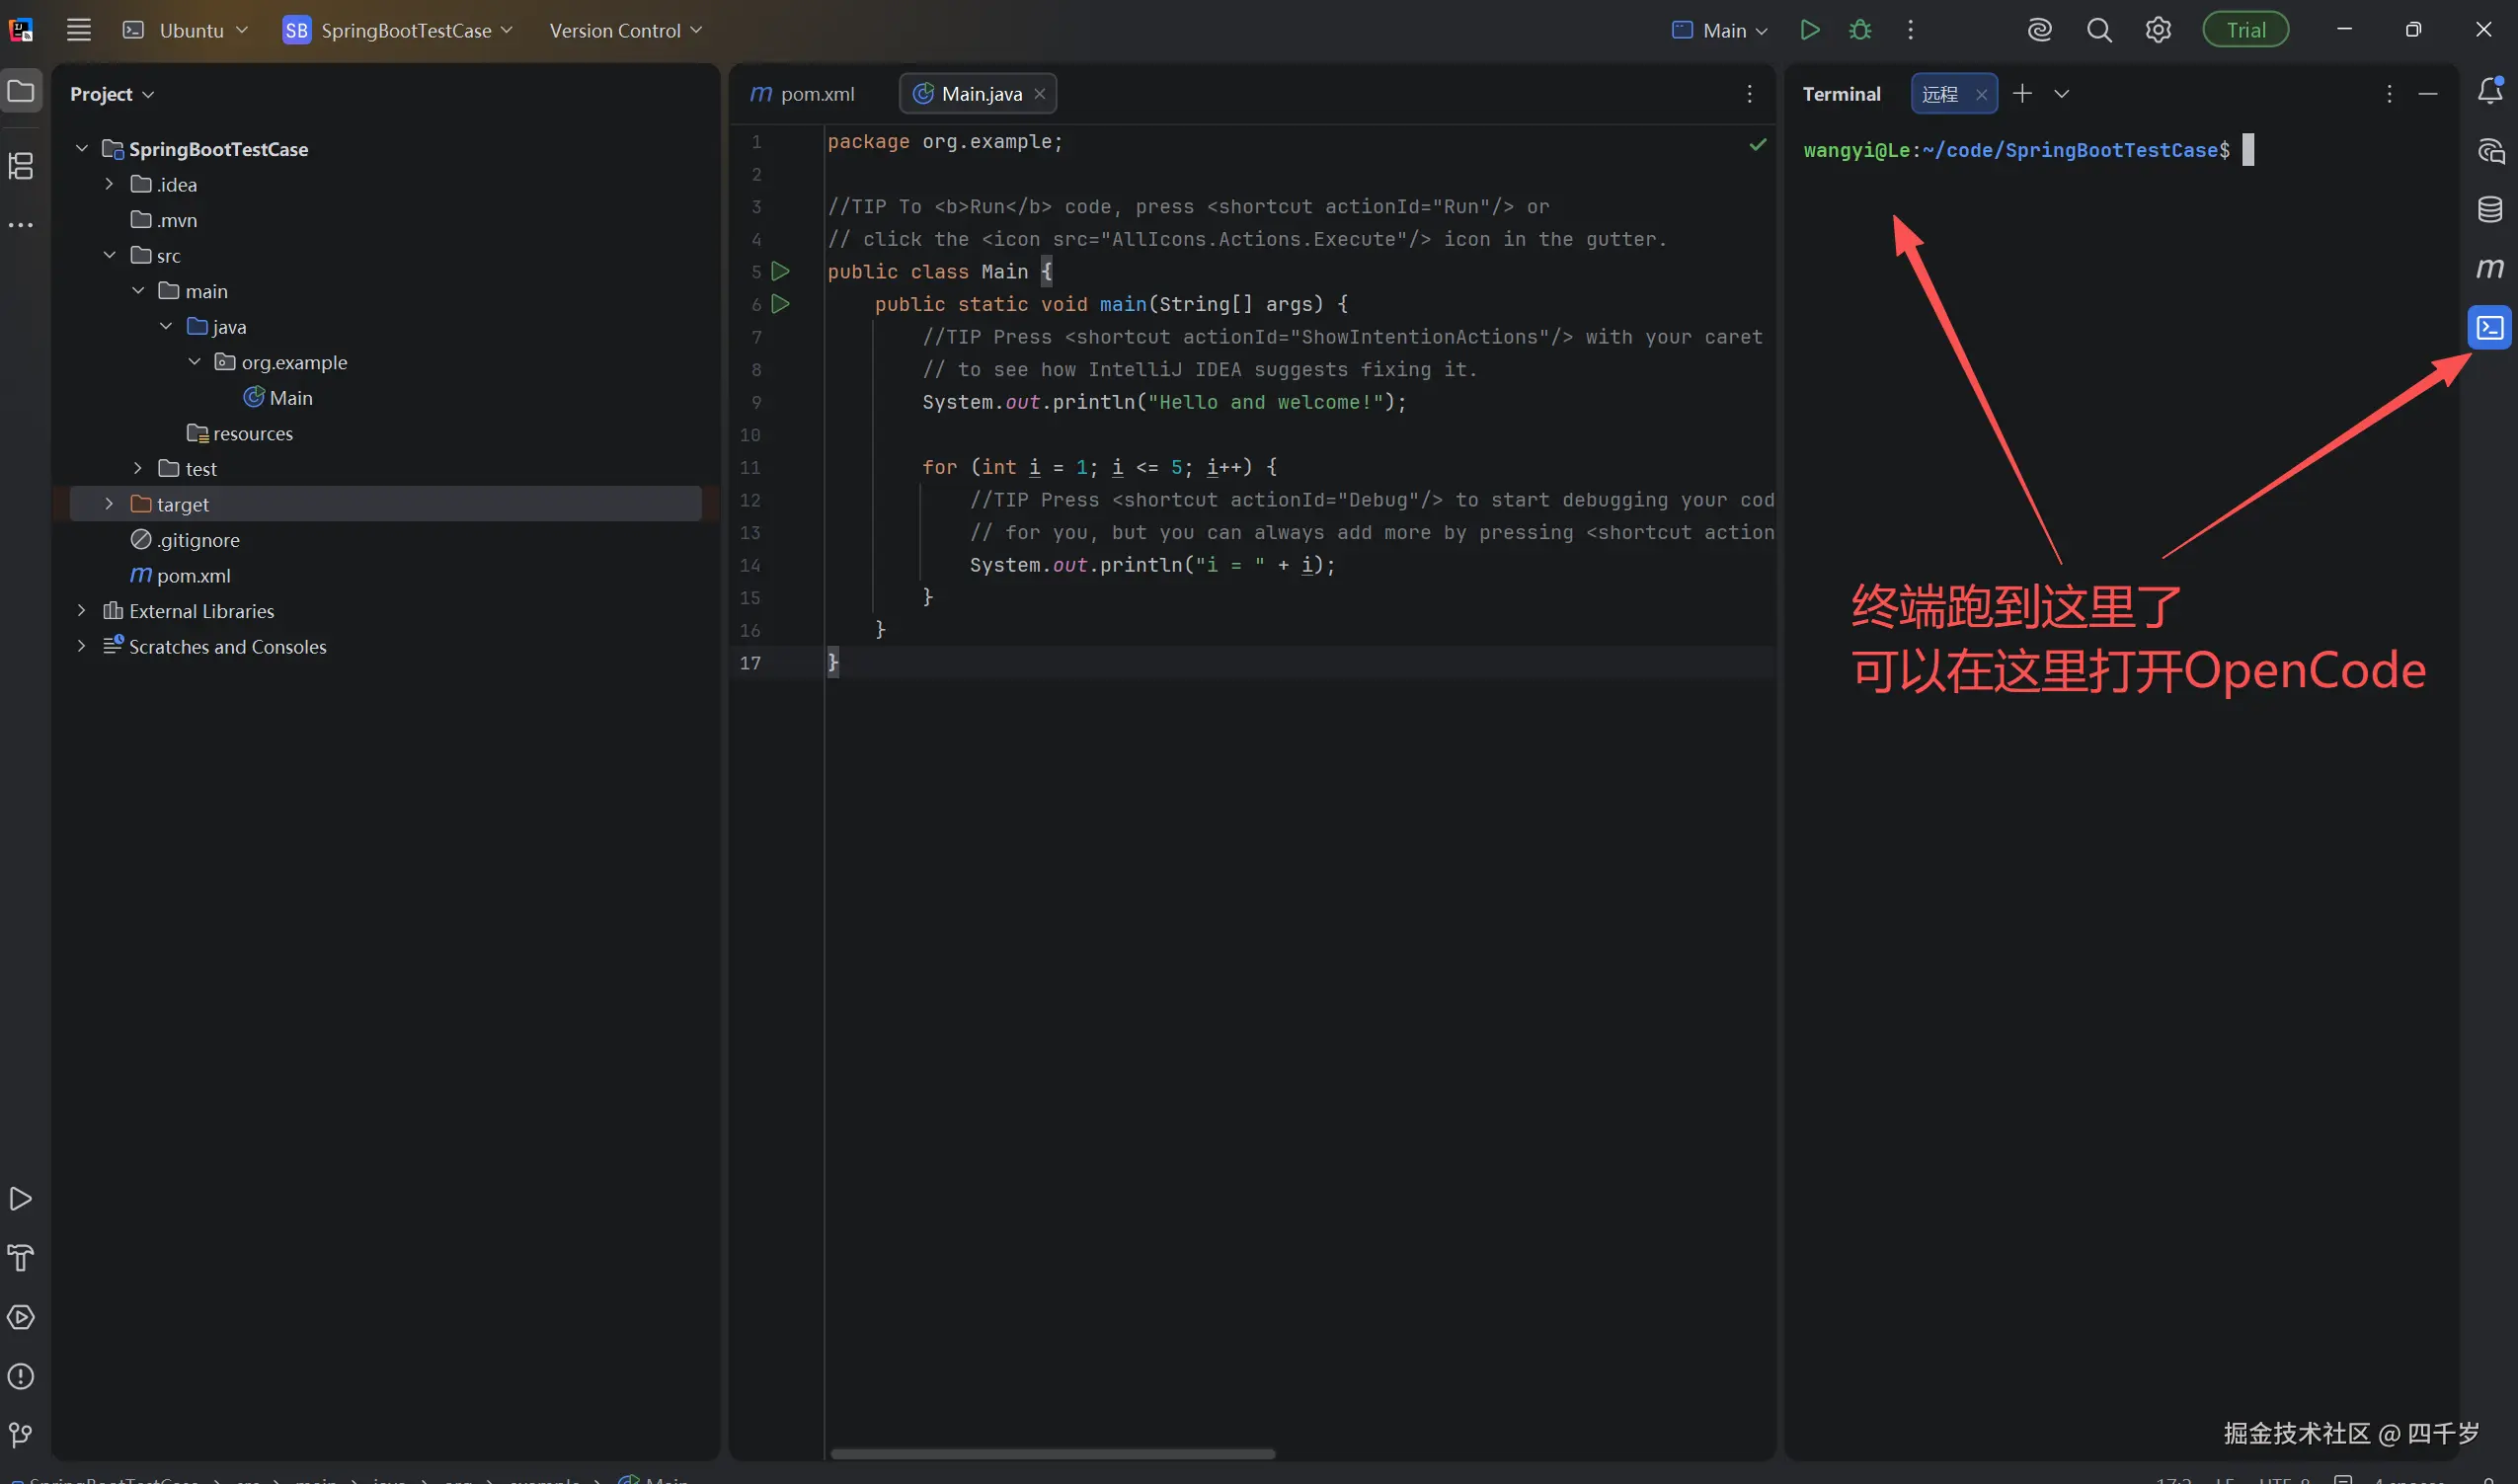Open the Database tool window icon
This screenshot has height=1484, width=2518.
coord(2489,209)
